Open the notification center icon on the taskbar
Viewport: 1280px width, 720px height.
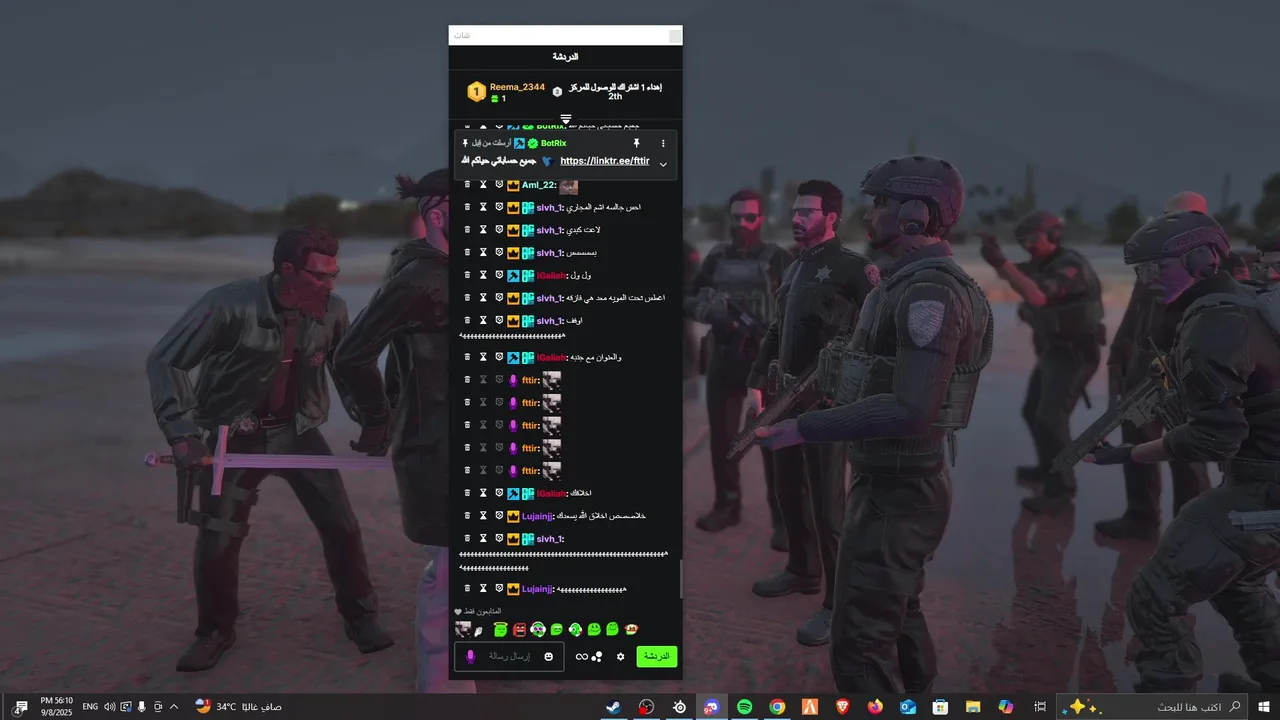pos(20,707)
